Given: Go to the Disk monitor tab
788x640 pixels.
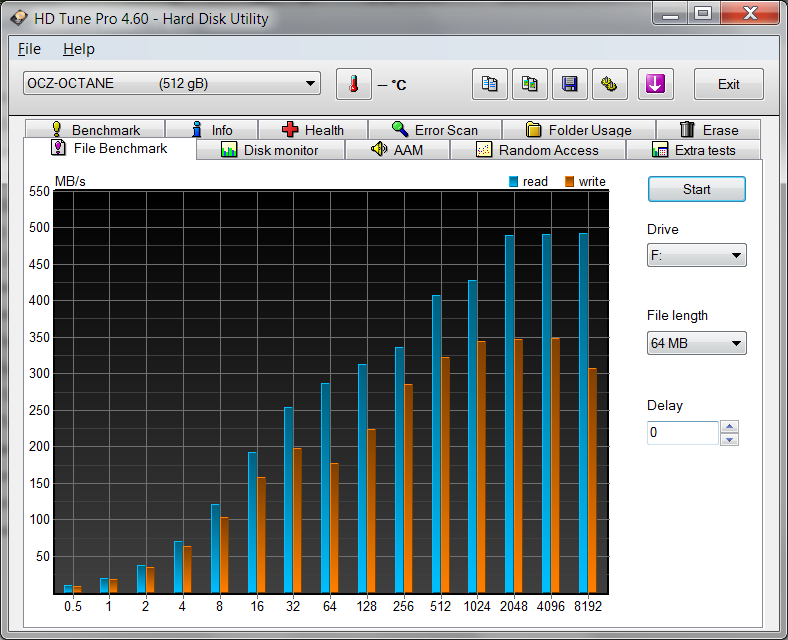Looking at the screenshot, I should (x=269, y=150).
